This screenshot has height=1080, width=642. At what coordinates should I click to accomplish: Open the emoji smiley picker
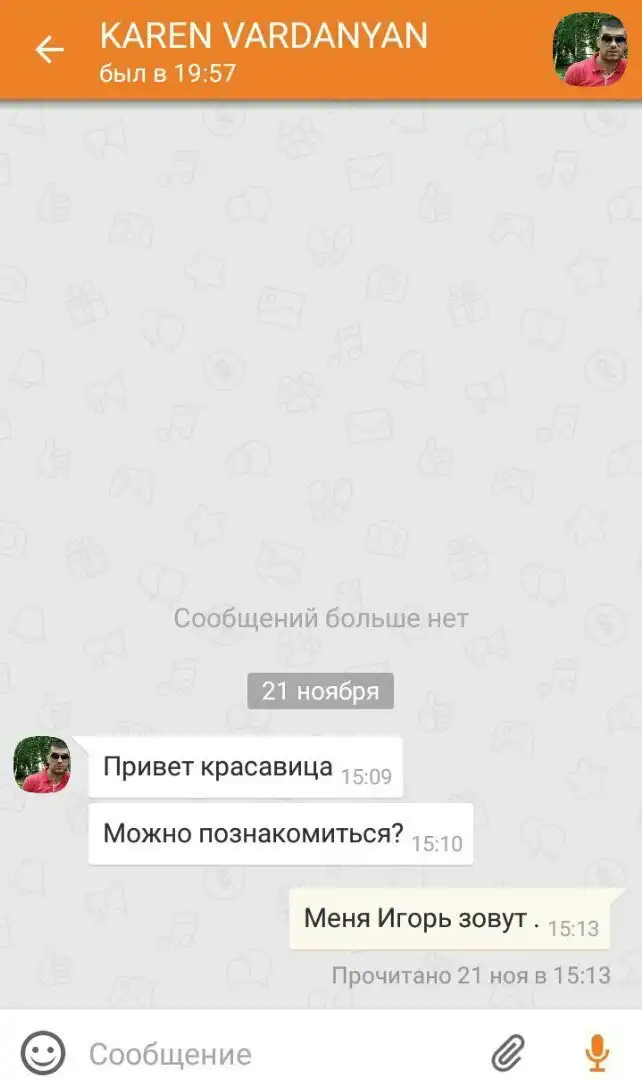coord(43,1052)
